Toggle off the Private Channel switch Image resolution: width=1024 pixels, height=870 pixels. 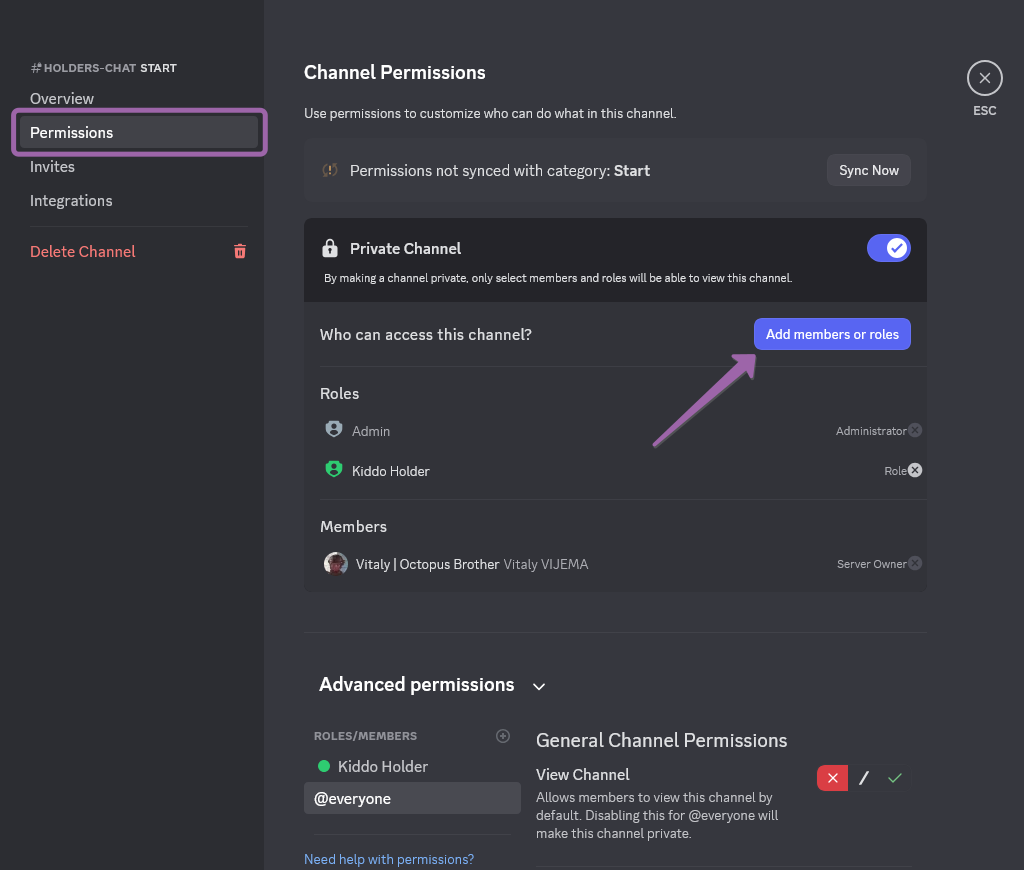pos(888,248)
